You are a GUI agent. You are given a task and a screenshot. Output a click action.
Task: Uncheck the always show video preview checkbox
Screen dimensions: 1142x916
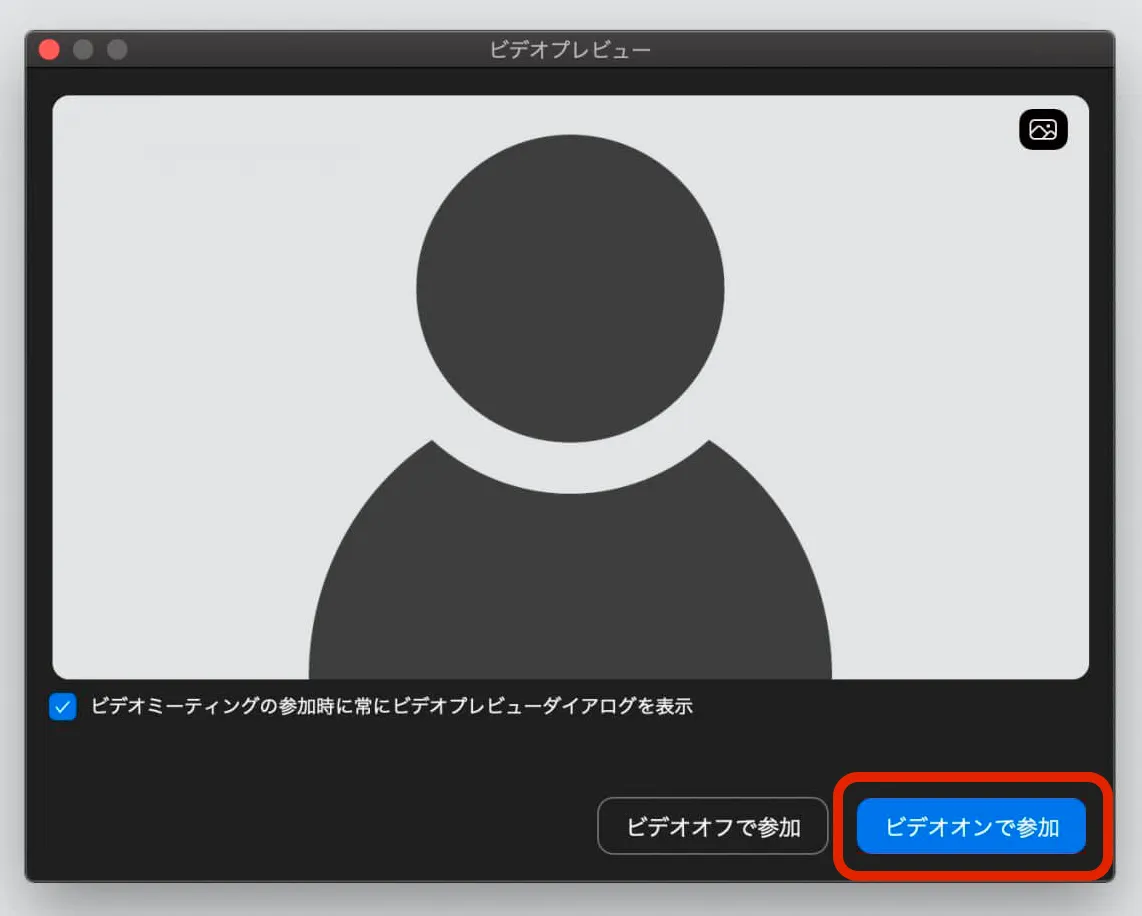pos(63,707)
